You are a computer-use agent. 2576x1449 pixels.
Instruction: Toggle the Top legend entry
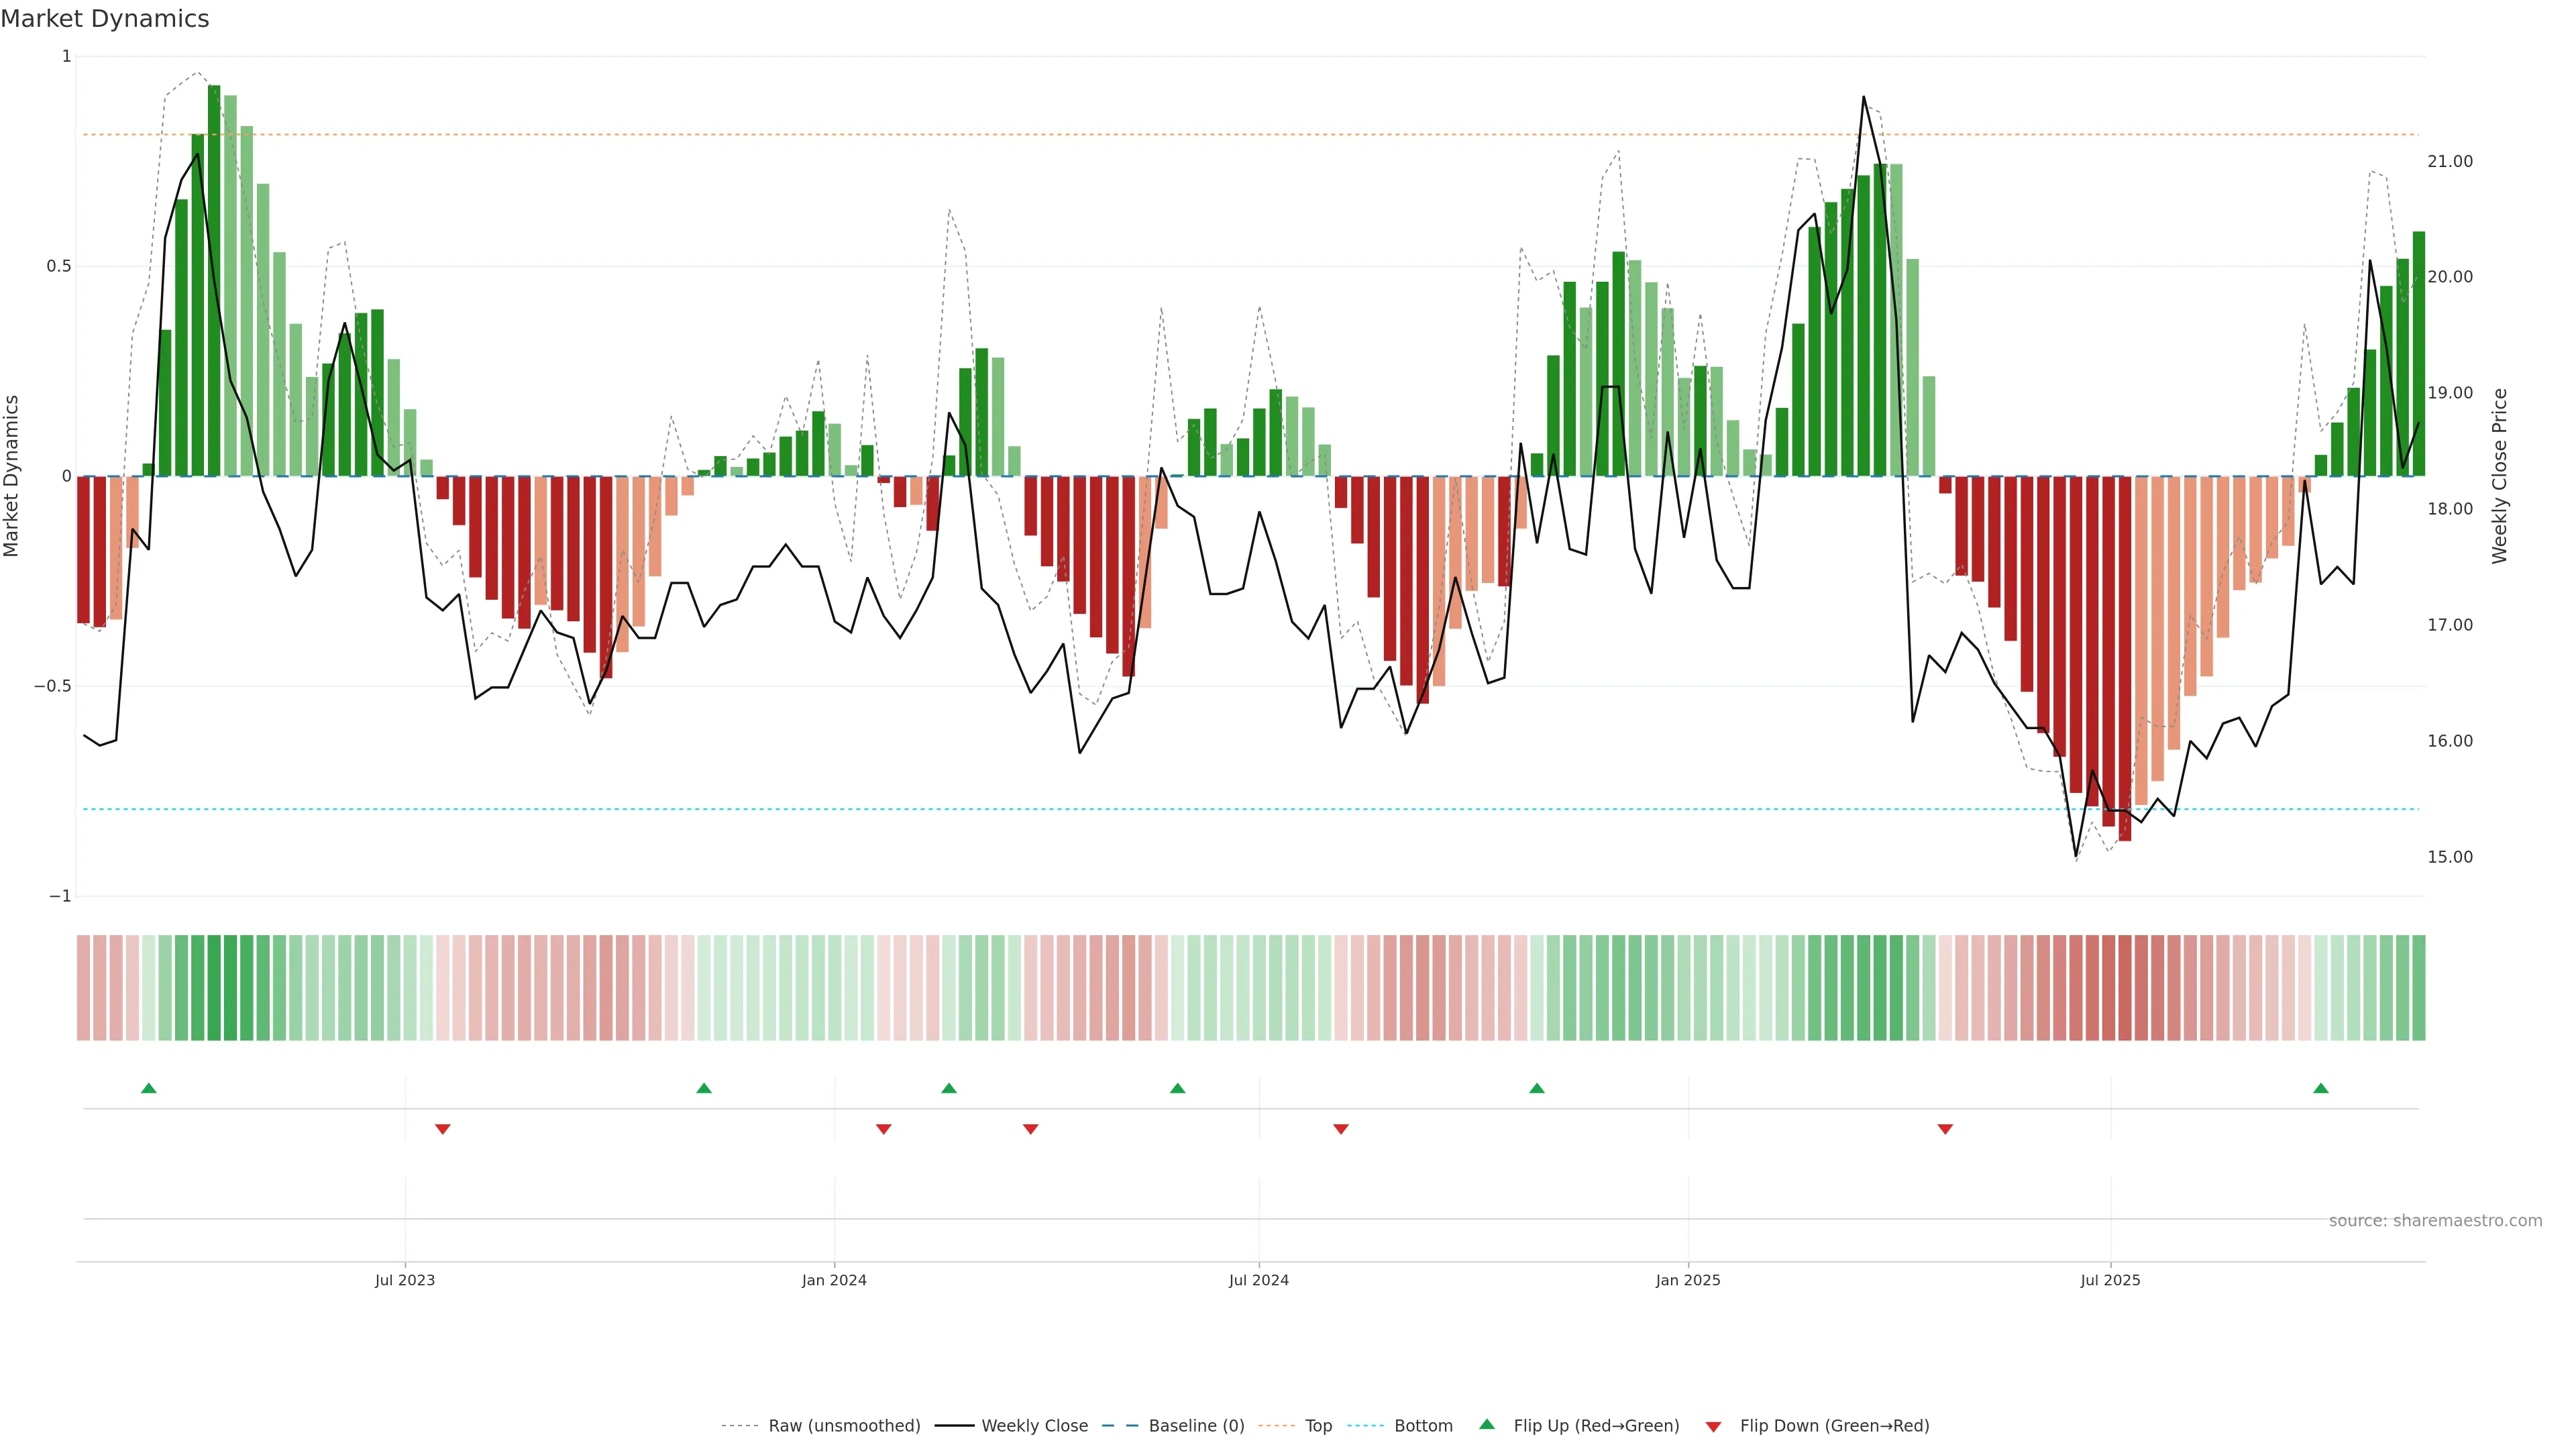[x=1318, y=1425]
